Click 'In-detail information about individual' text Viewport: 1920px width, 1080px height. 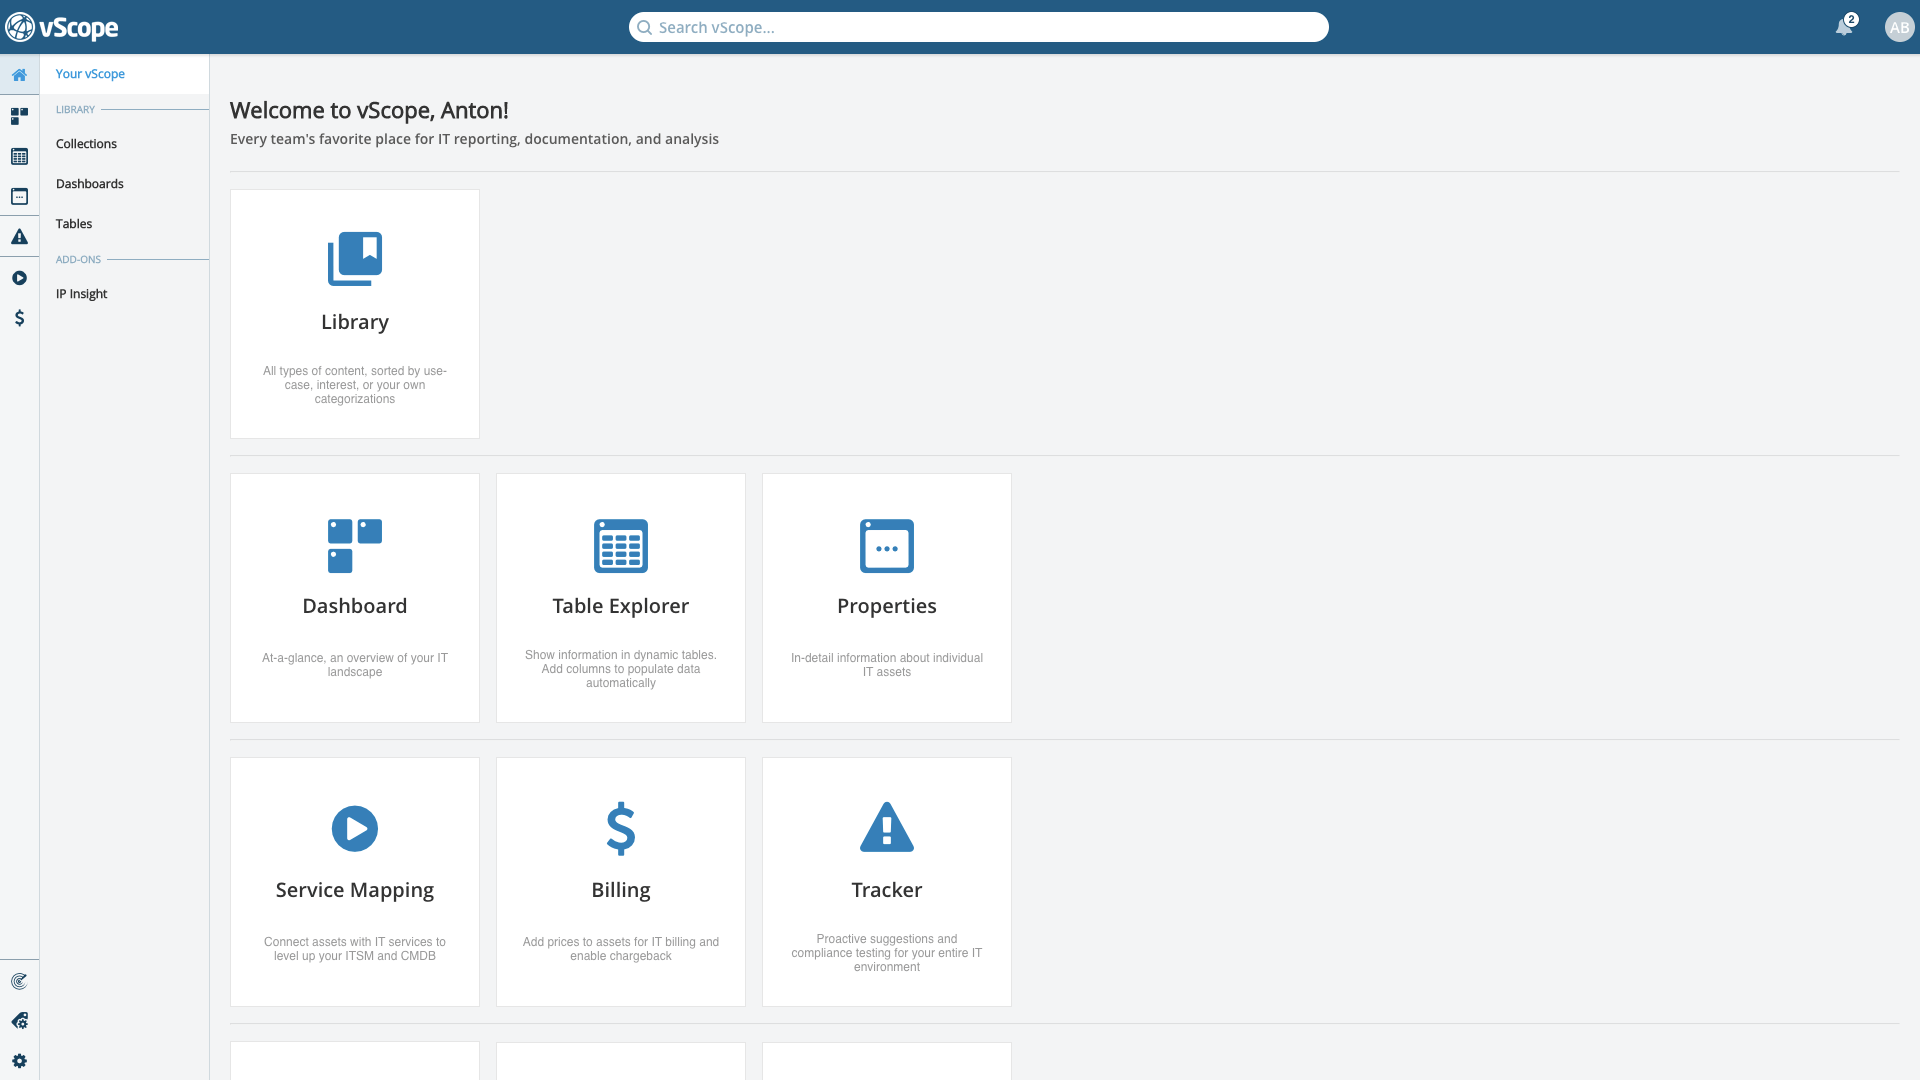(887, 665)
